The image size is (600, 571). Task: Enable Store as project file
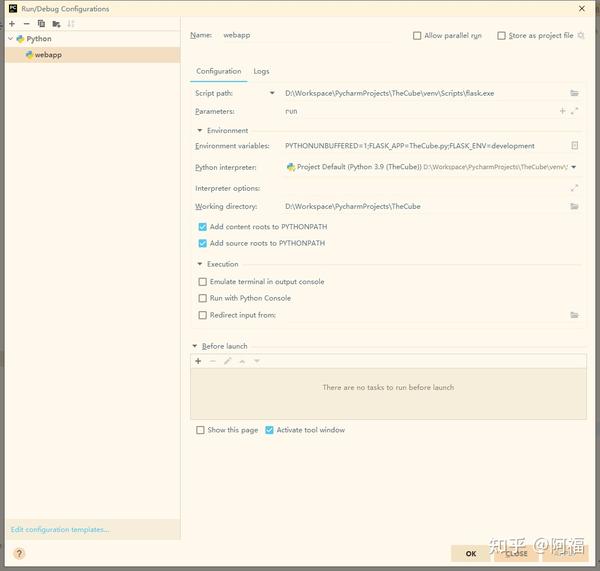(x=501, y=36)
